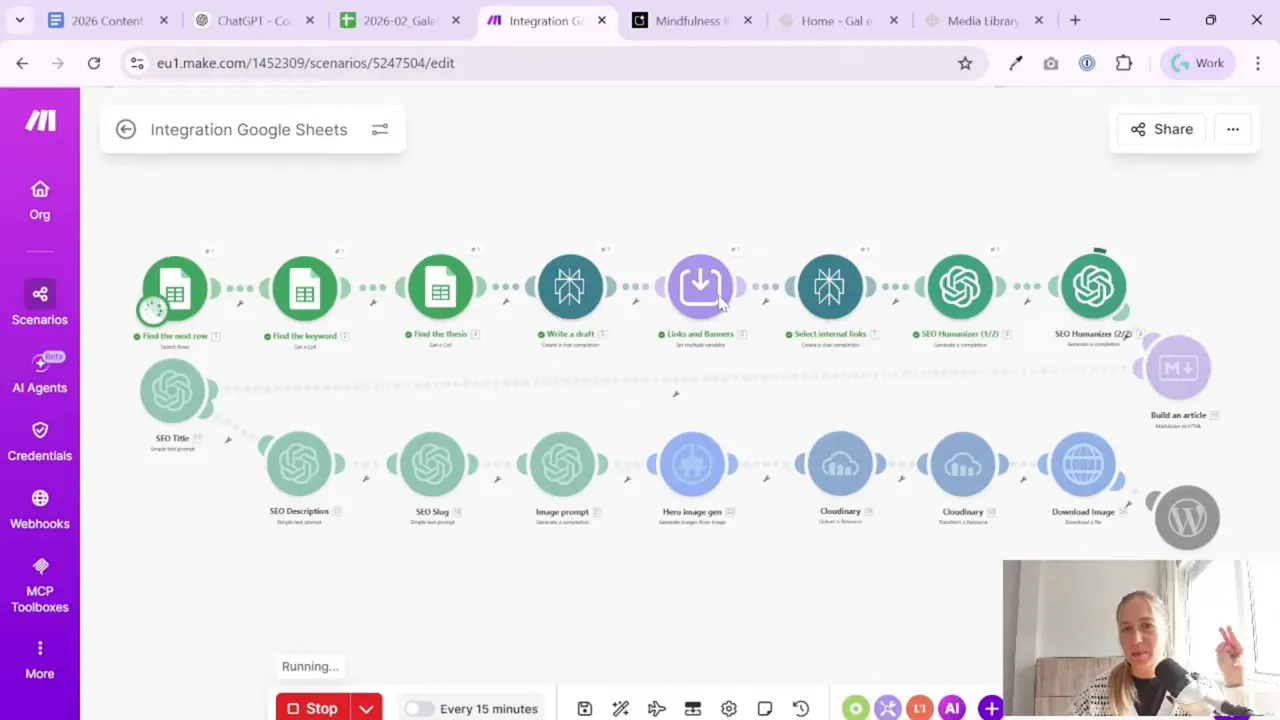Open the Org sidebar item
This screenshot has height=720, width=1280.
pyautogui.click(x=40, y=200)
